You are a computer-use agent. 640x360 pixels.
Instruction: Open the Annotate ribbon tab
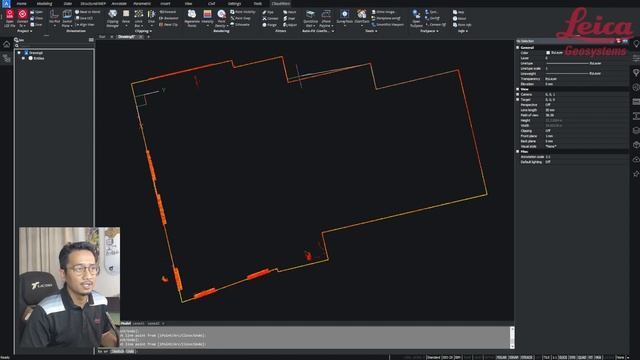coord(119,3)
